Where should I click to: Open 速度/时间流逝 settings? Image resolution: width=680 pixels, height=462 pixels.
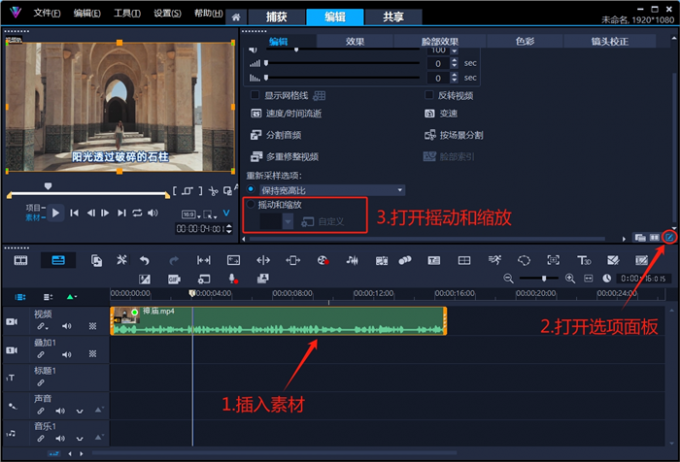286,113
